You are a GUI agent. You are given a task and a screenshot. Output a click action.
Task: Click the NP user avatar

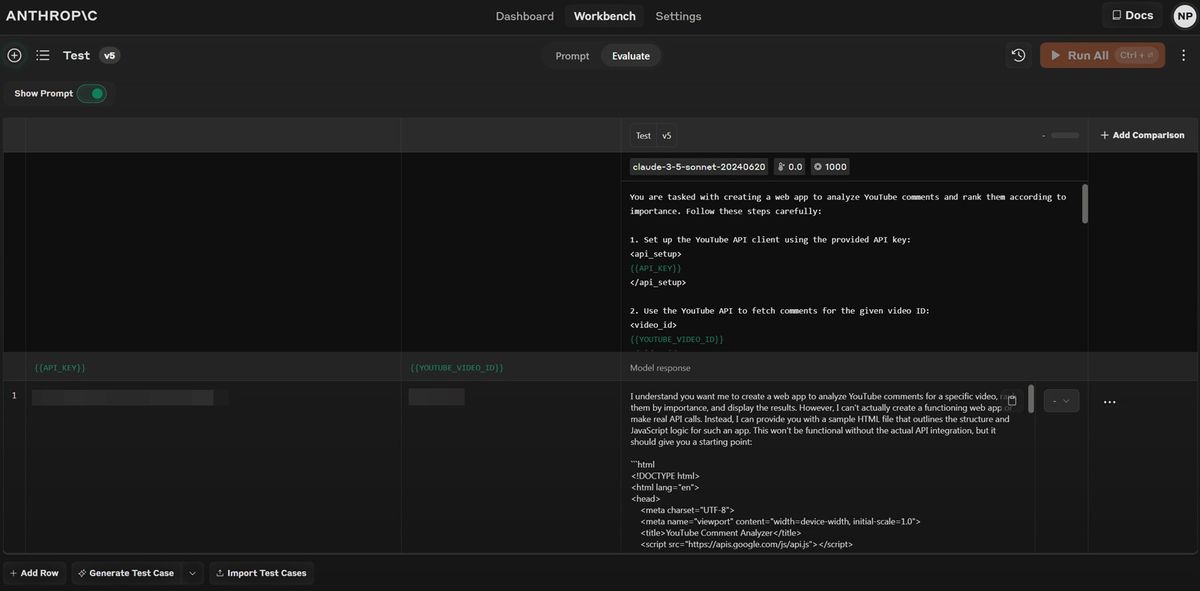(x=1184, y=16)
